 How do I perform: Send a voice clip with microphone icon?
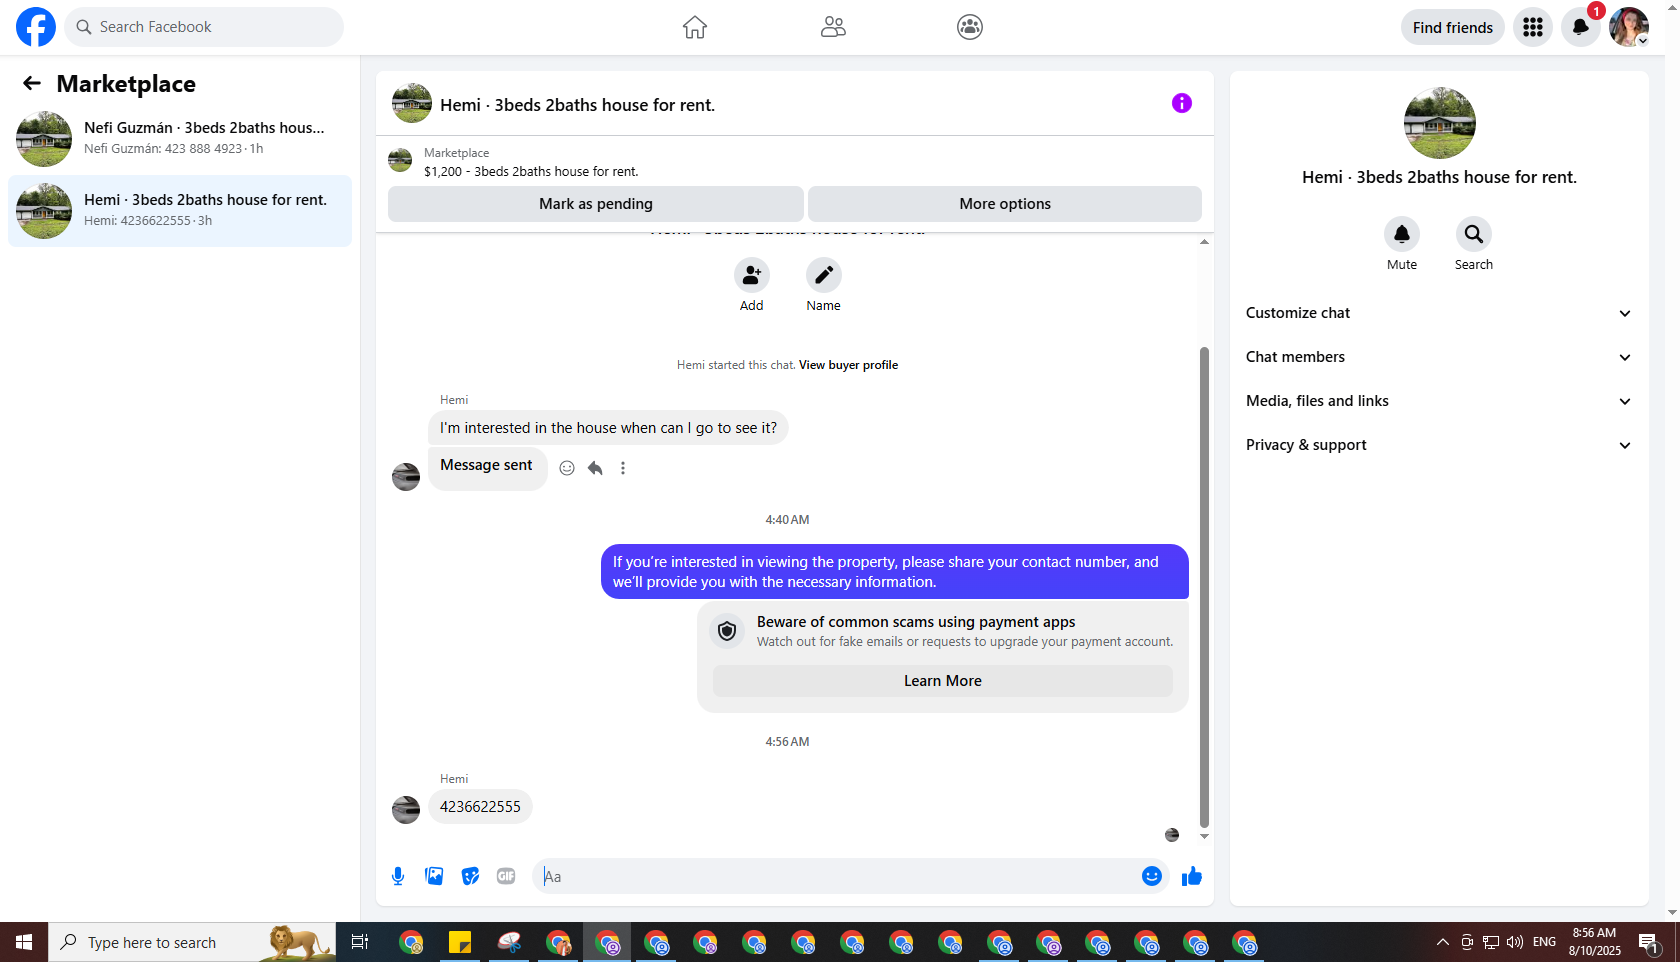[x=398, y=877]
